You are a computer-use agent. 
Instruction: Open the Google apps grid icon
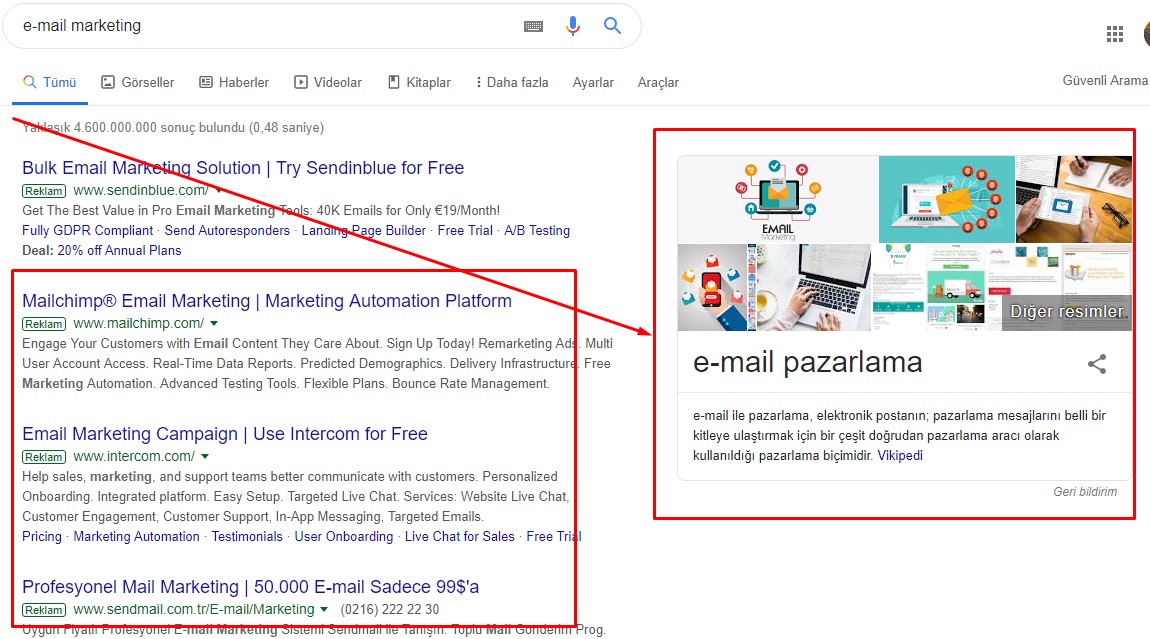click(x=1114, y=33)
